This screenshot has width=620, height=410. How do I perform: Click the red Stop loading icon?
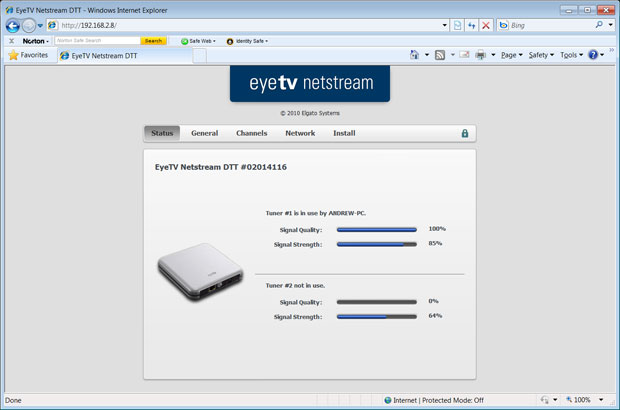[x=486, y=25]
